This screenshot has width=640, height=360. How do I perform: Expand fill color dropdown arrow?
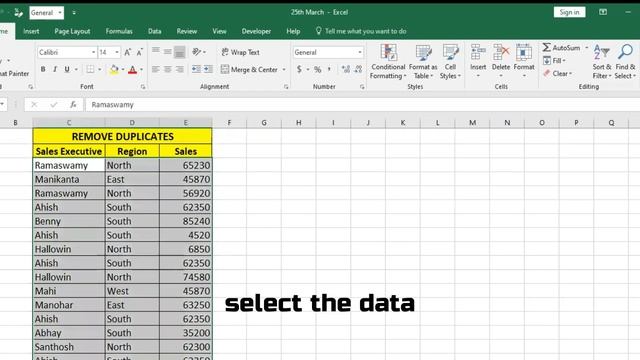[x=122, y=69]
